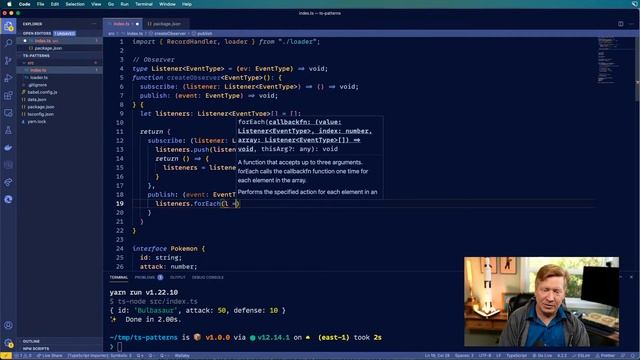Open babel.config.js in the file tree
Screen dimensions: 640x360
pos(60,92)
